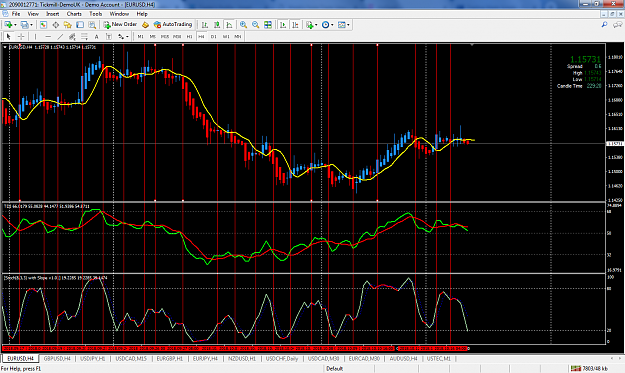The image size is (625, 373).
Task: Toggle AutoTrading on or off
Action: click(x=173, y=25)
